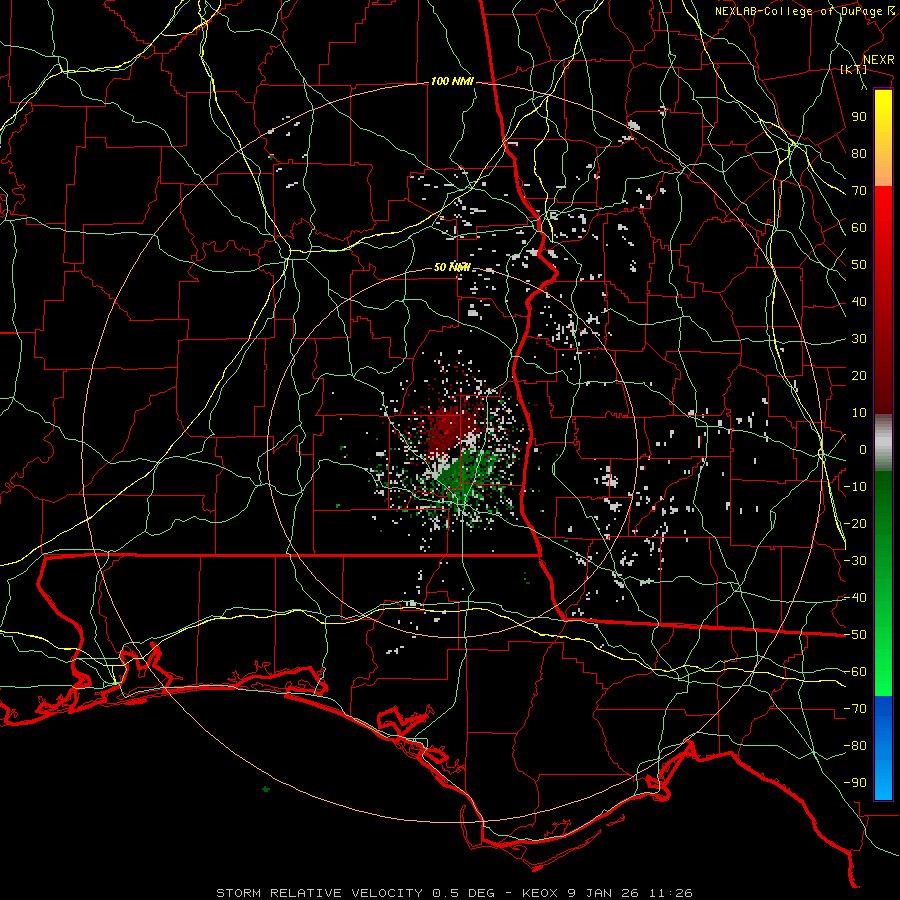
Task: Click the green inbound velocity cluster near the radar
Action: [x=468, y=474]
